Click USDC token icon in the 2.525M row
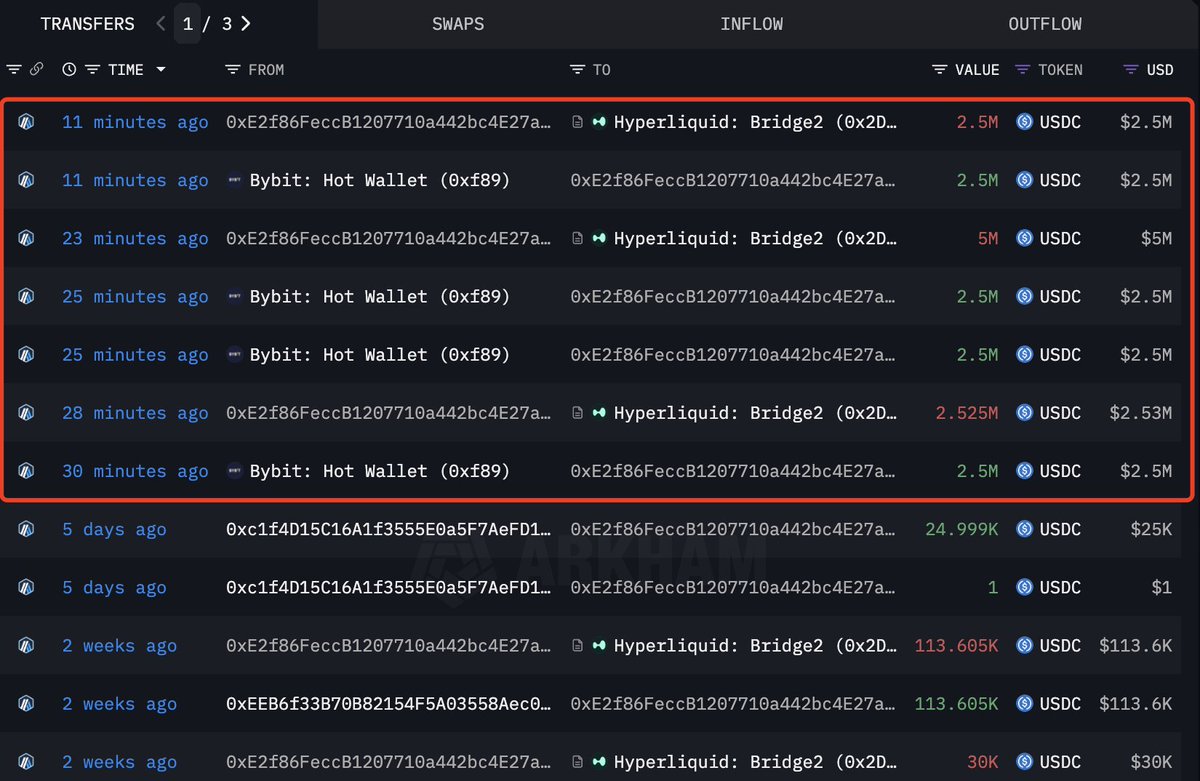Image resolution: width=1200 pixels, height=781 pixels. tap(1024, 413)
